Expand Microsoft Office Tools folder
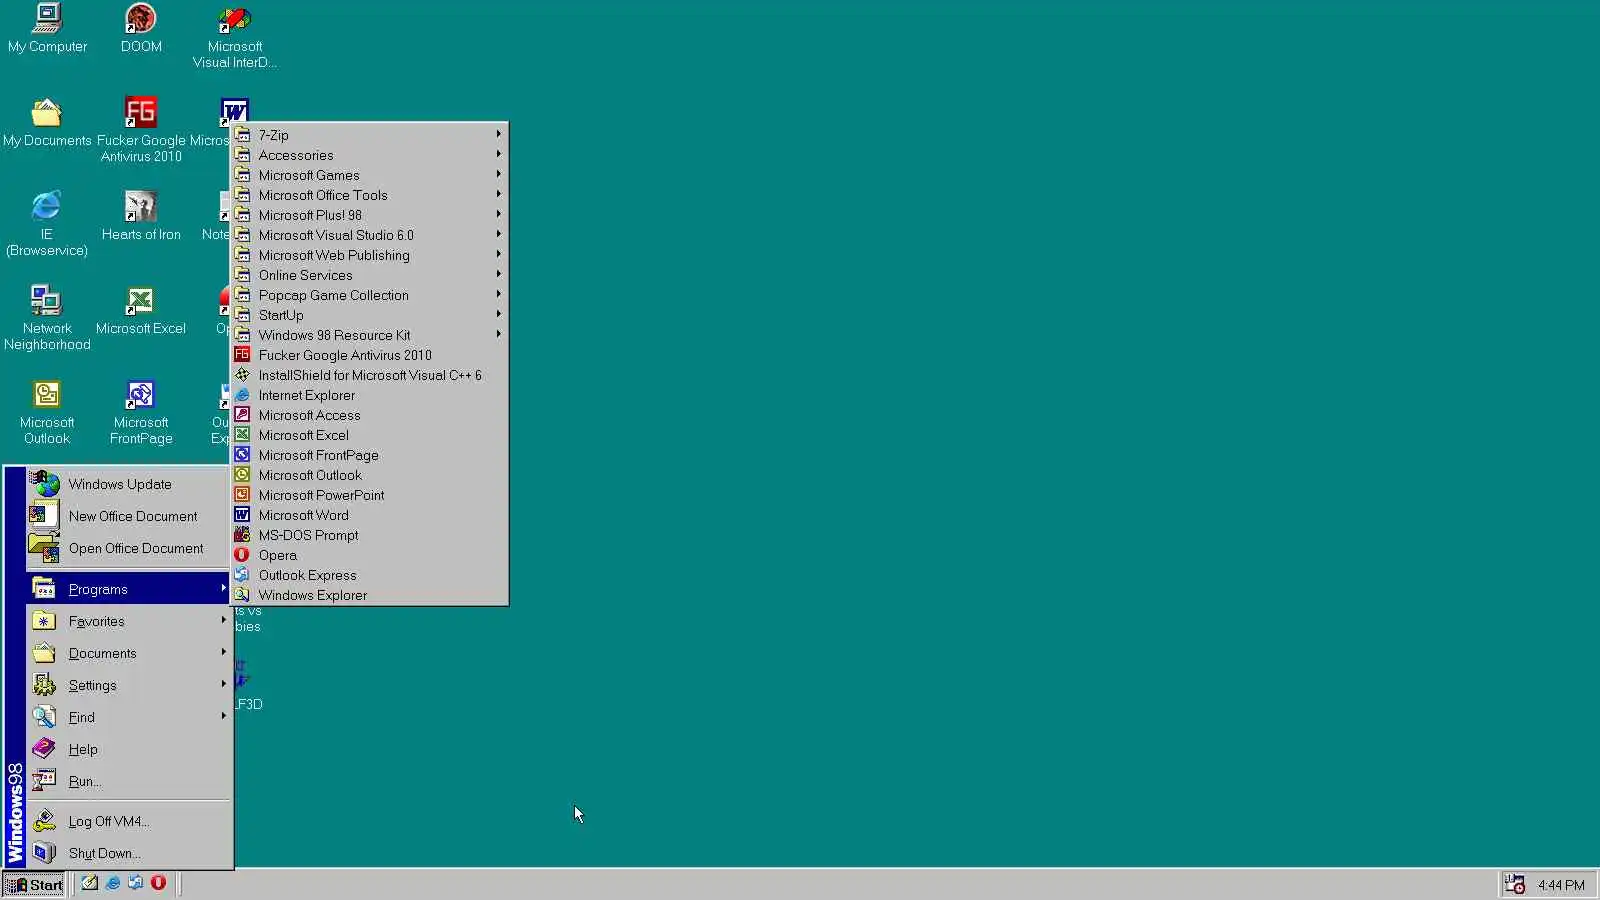Viewport: 1600px width, 900px height. (369, 195)
